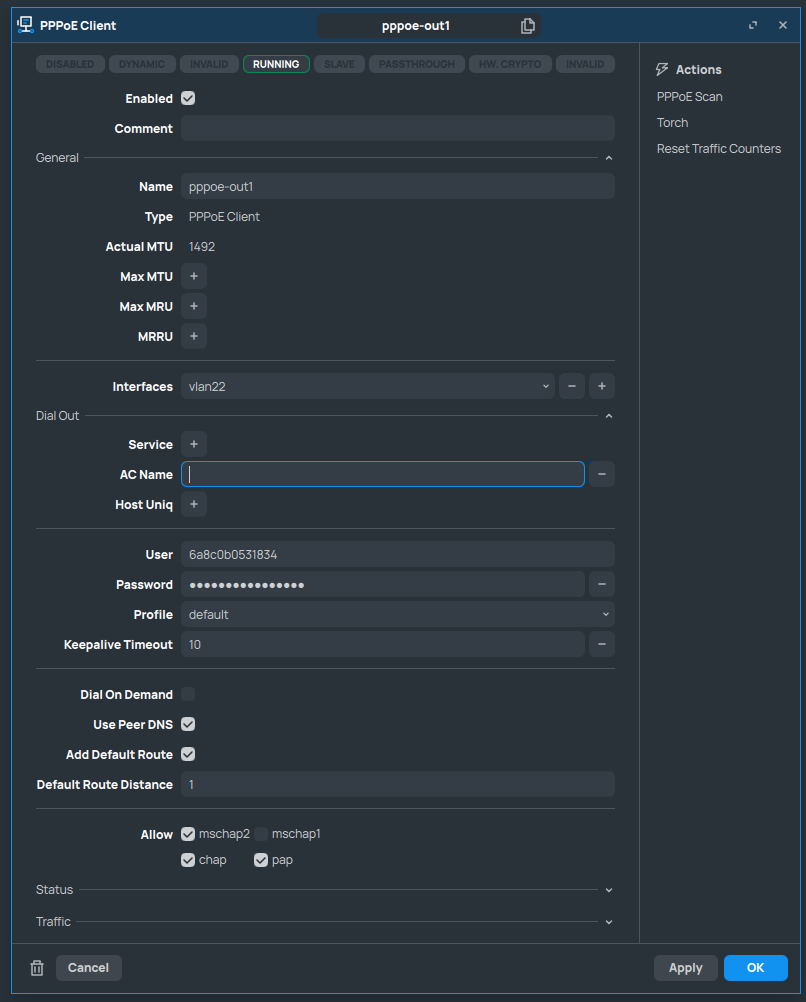Click the PPPoE Client interface icon

[x=25, y=25]
